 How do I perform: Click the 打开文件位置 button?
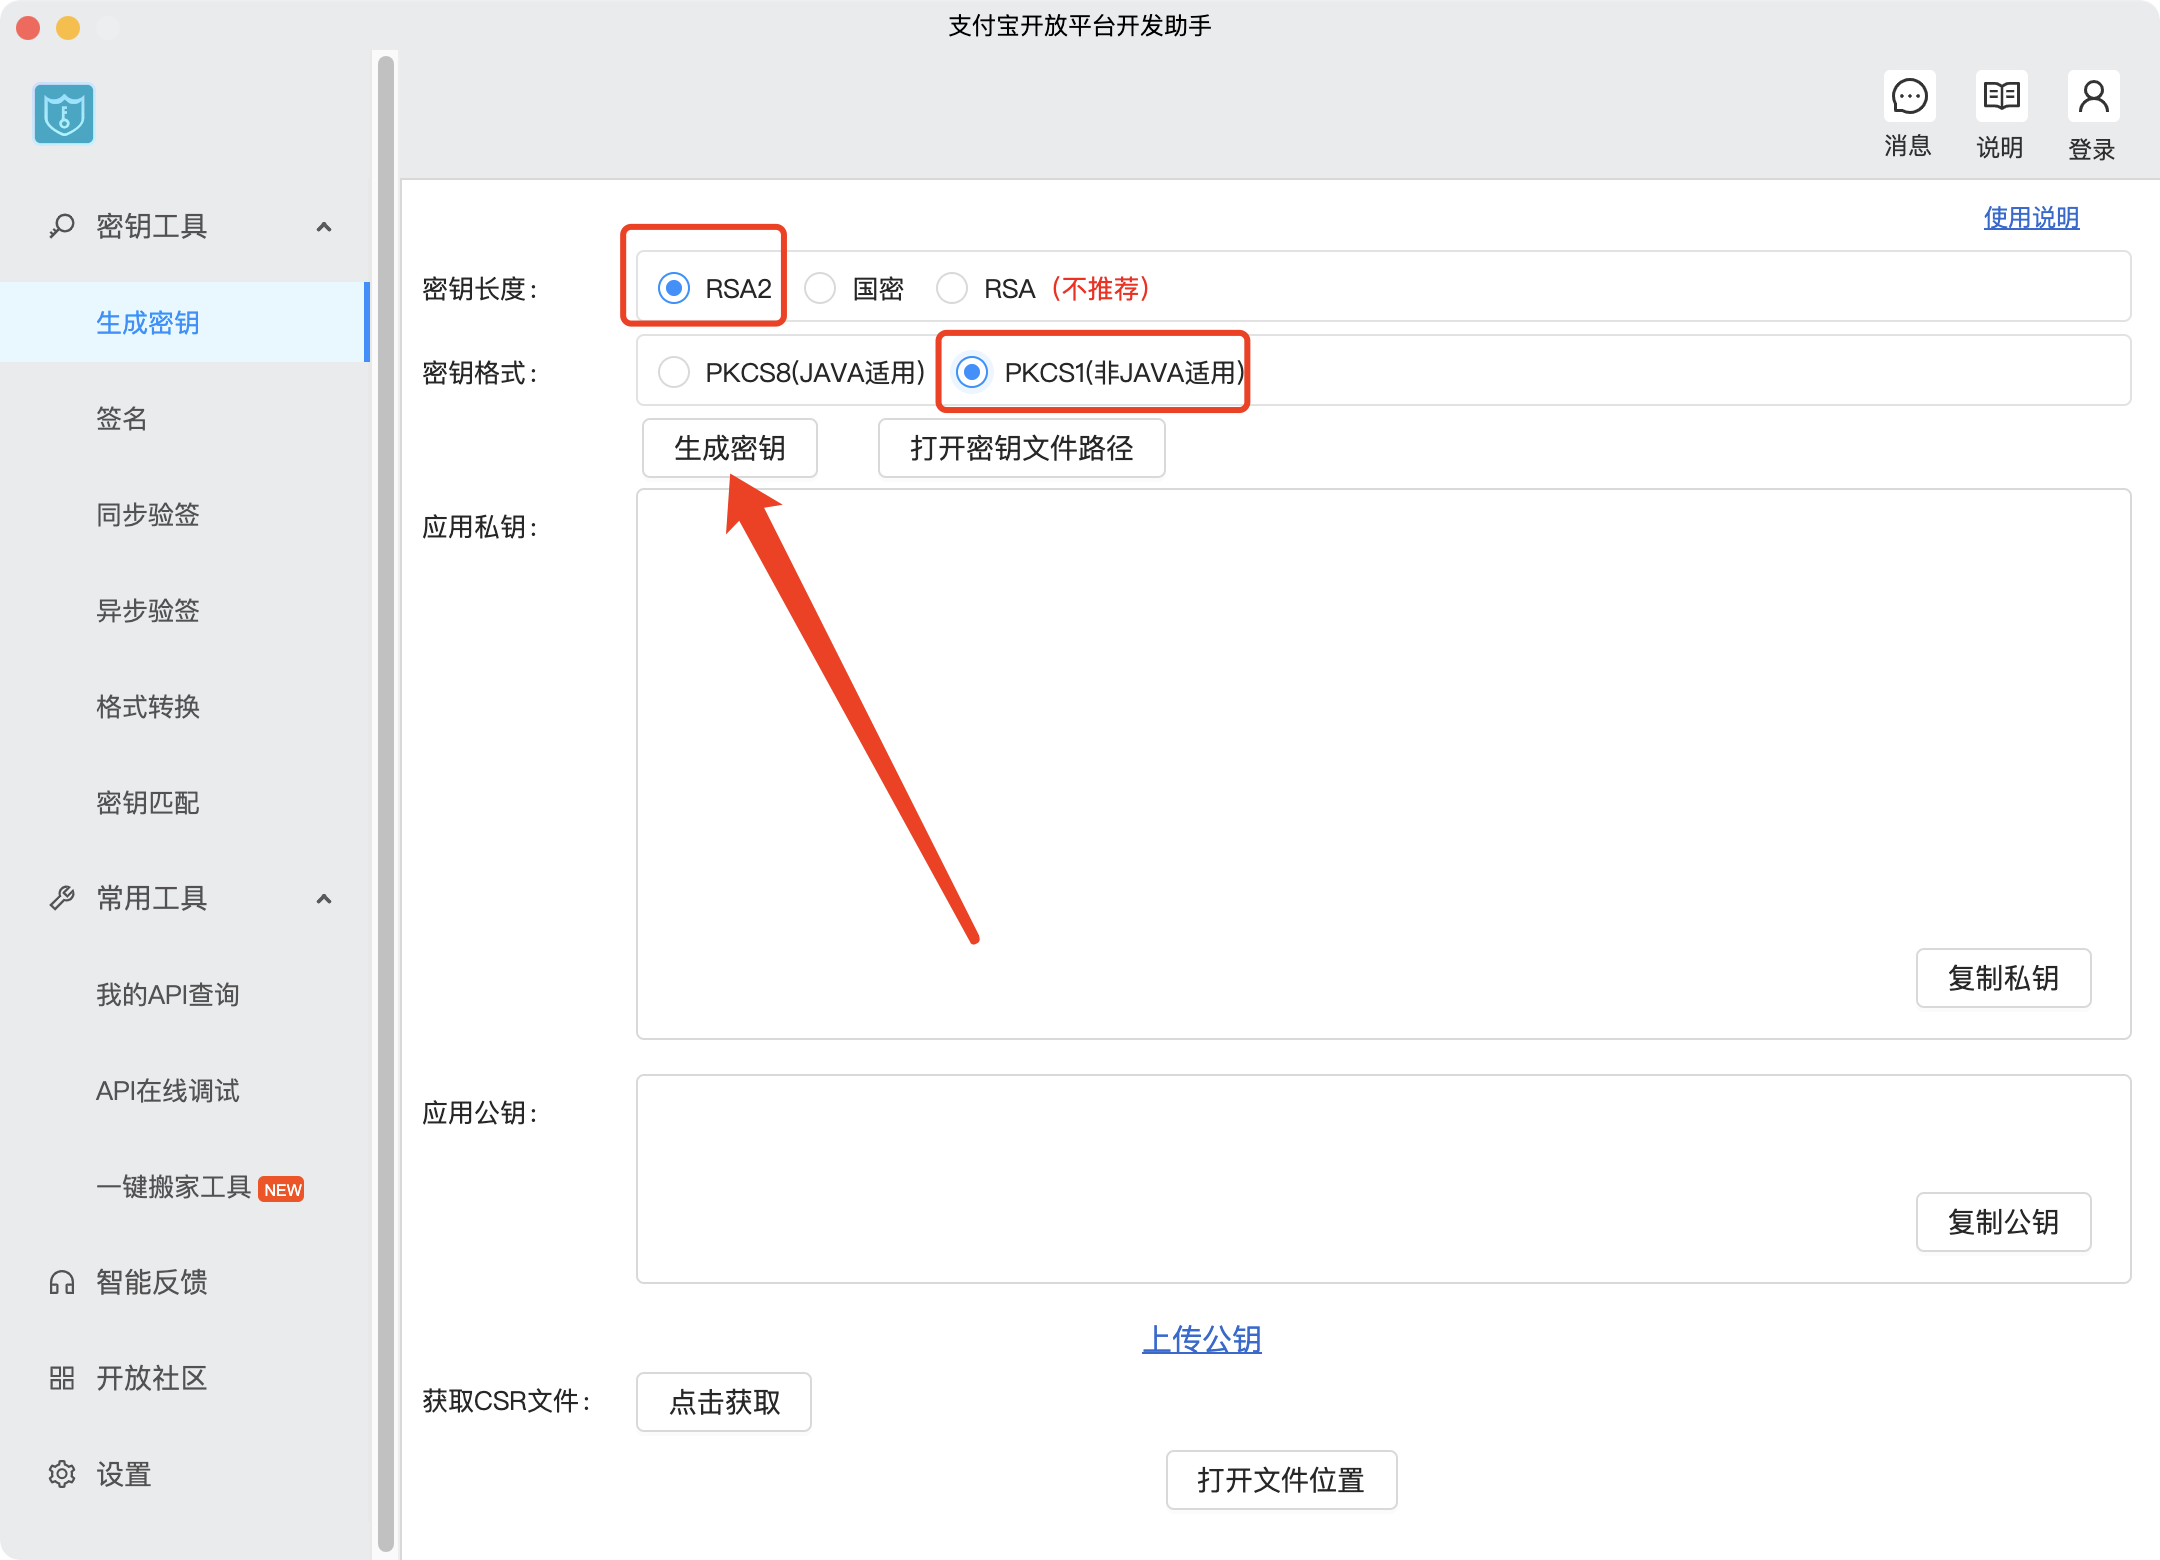pyautogui.click(x=1281, y=1480)
